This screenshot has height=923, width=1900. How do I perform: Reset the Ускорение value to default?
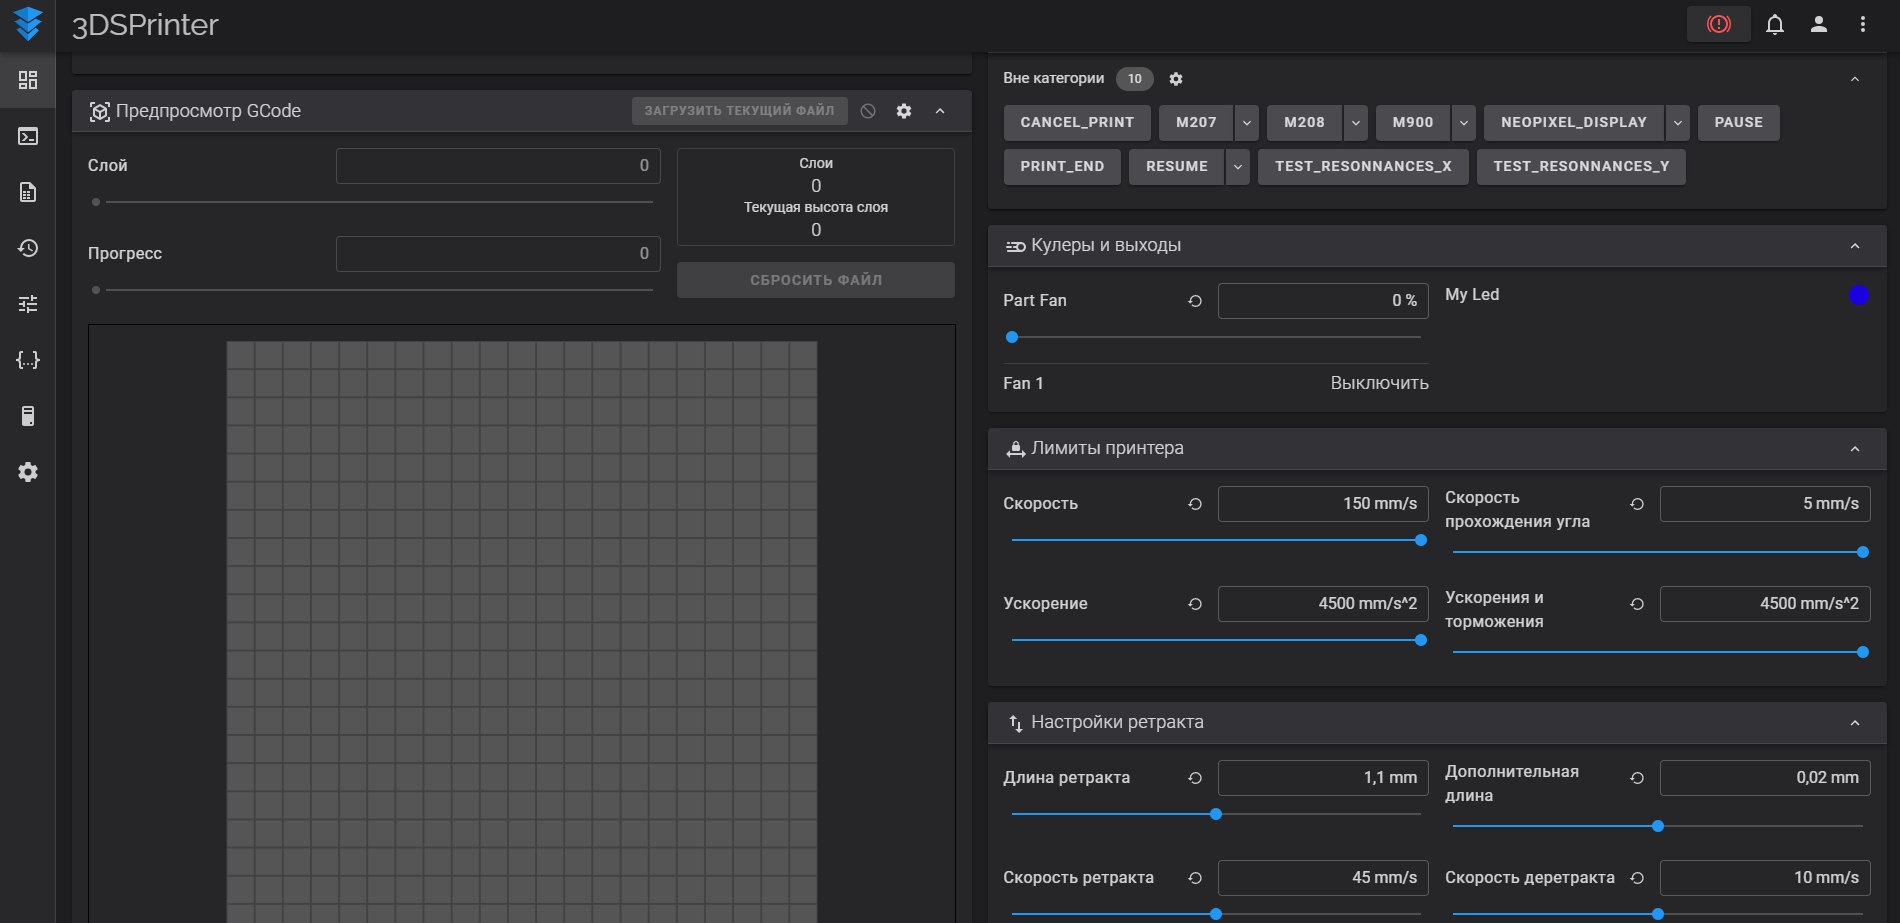(x=1195, y=604)
